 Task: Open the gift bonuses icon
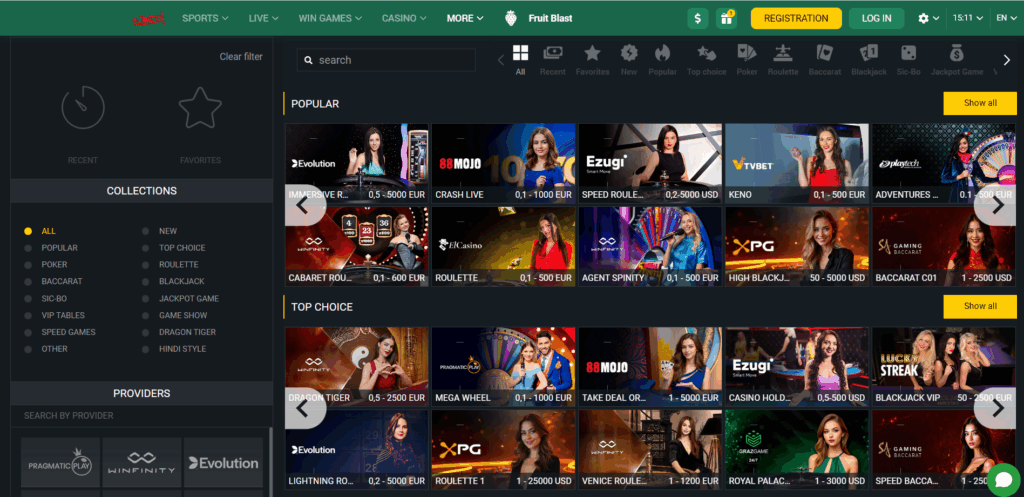coord(726,18)
